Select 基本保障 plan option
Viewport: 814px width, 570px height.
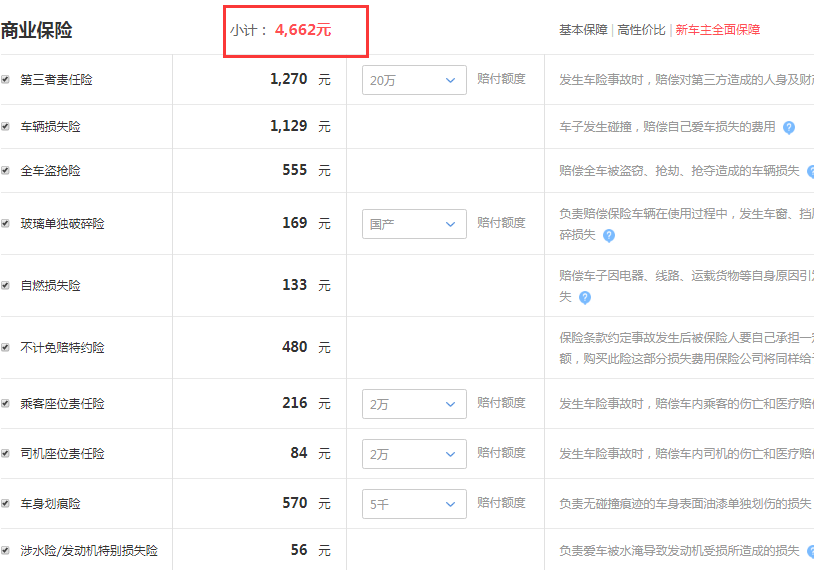click(x=583, y=30)
